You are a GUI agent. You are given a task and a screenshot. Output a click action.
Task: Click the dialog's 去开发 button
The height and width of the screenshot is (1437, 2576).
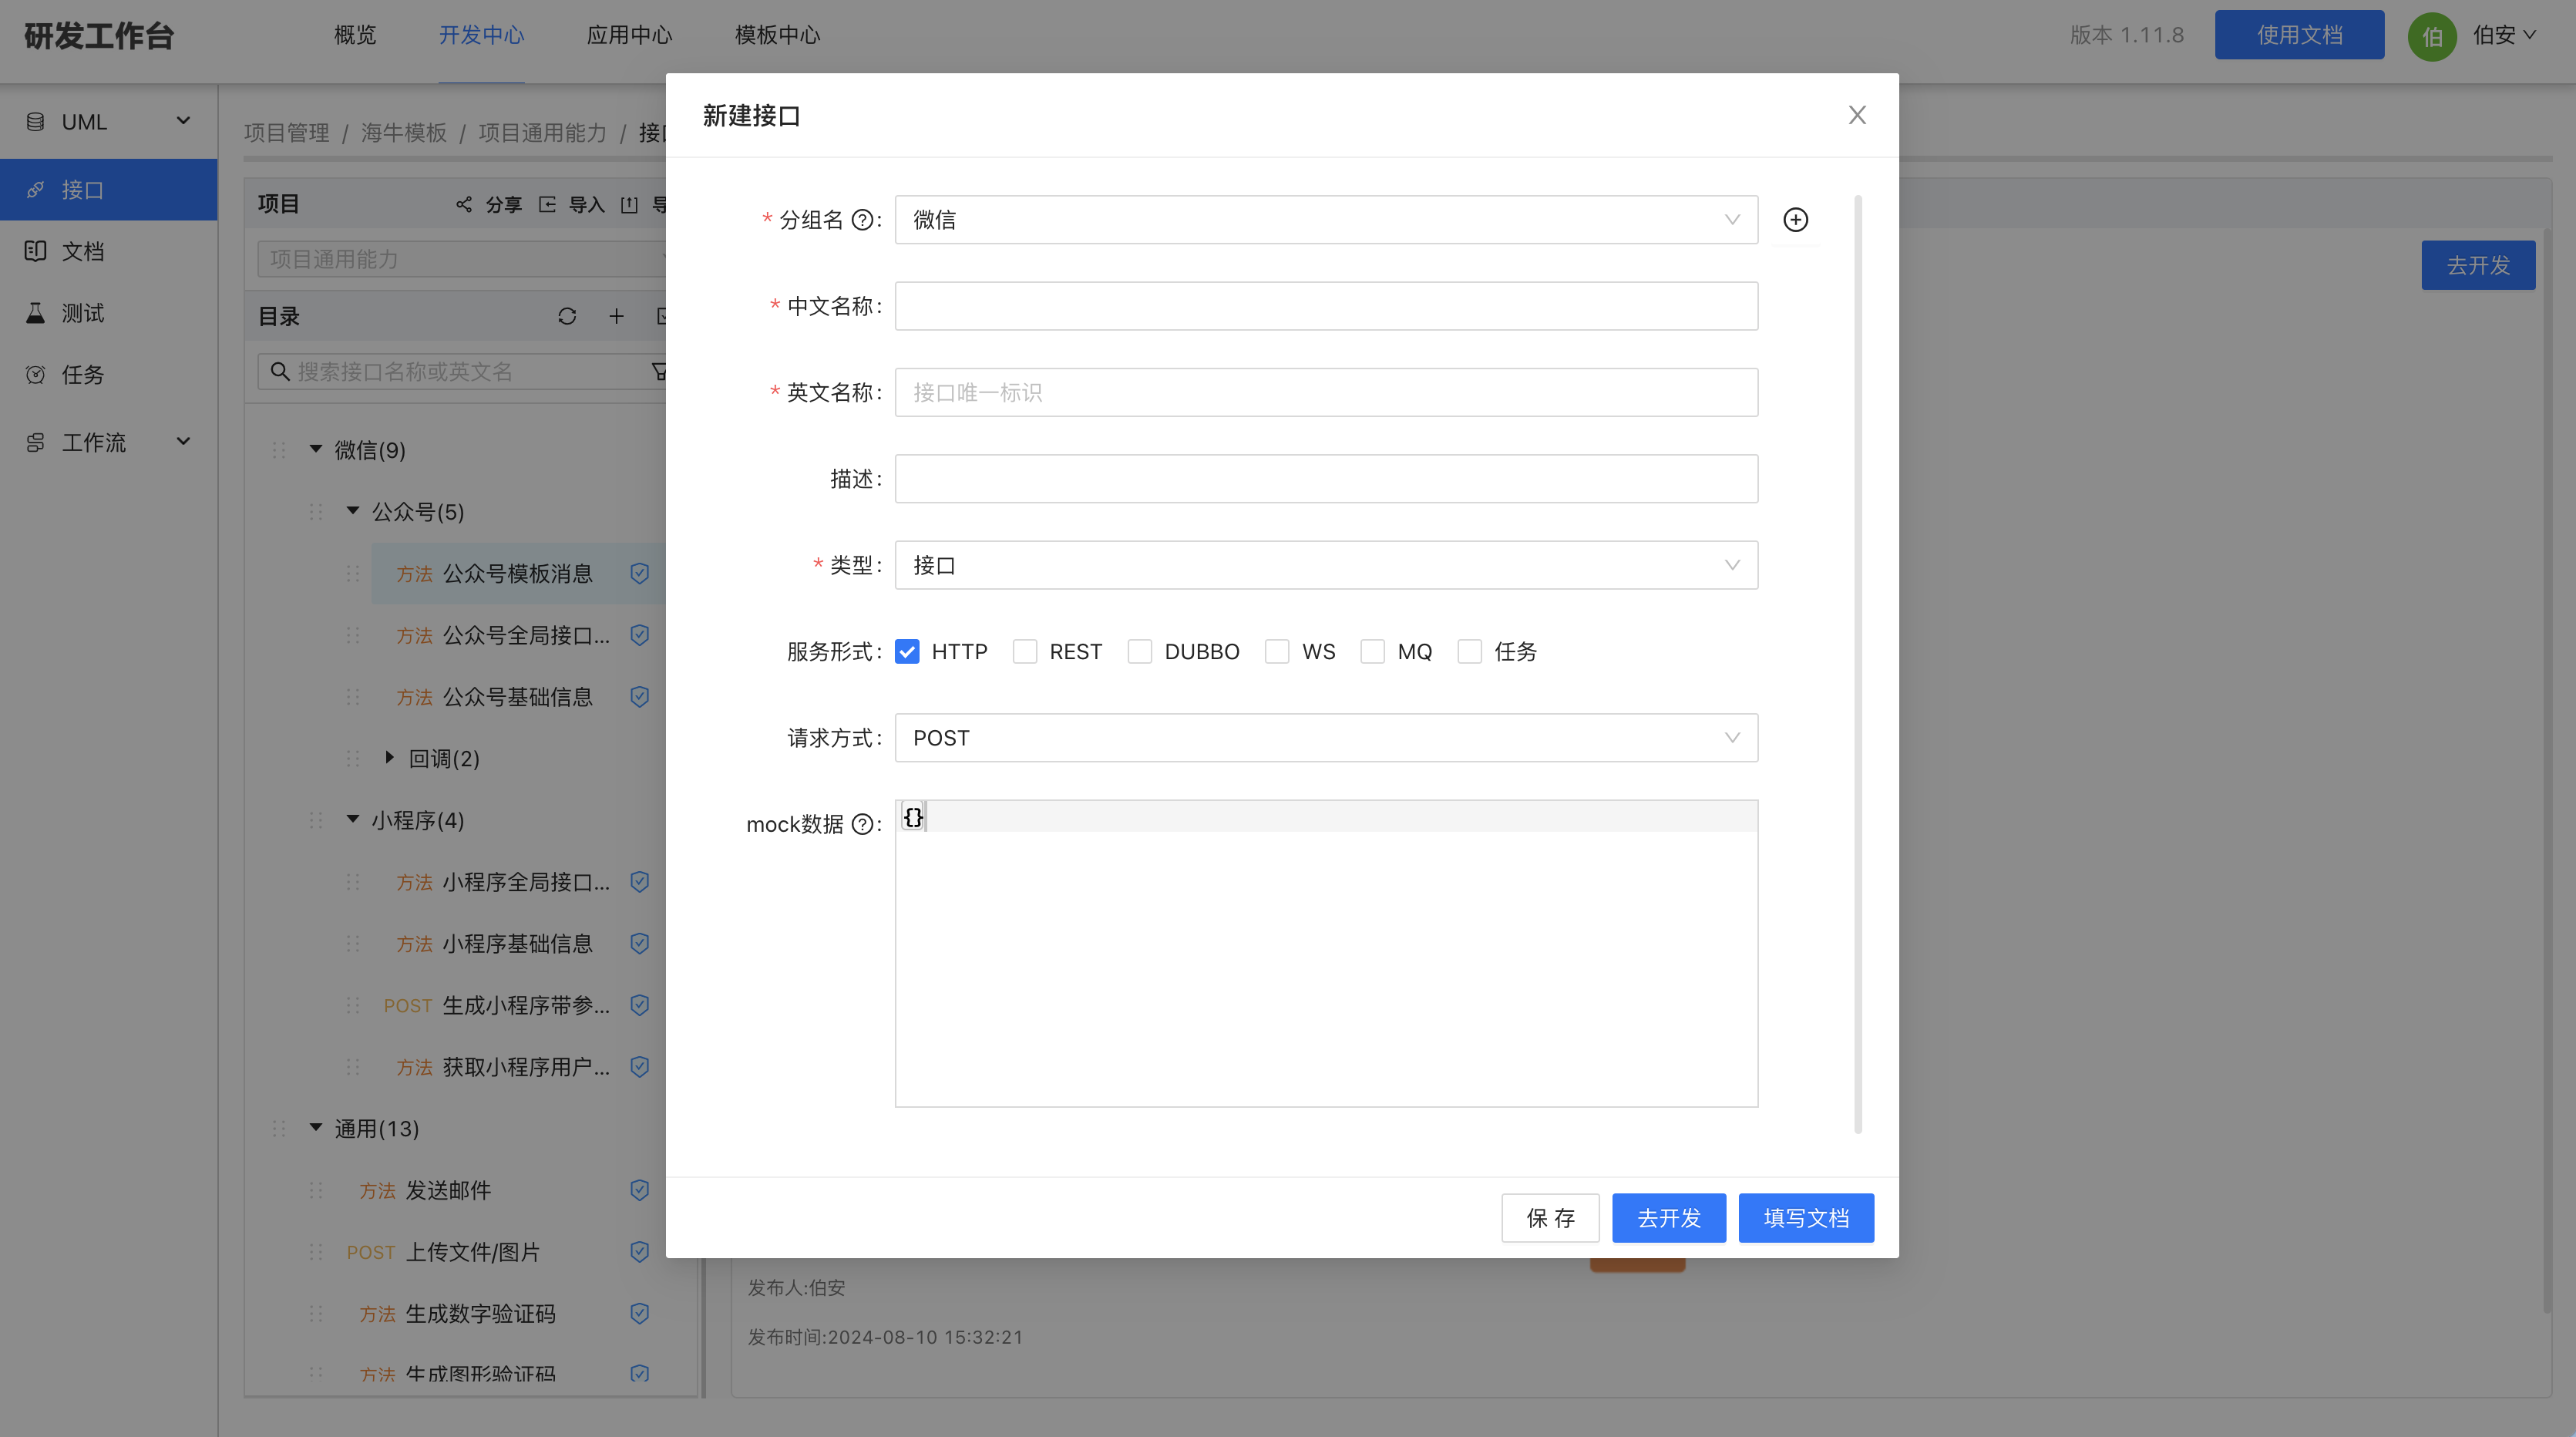[1668, 1218]
